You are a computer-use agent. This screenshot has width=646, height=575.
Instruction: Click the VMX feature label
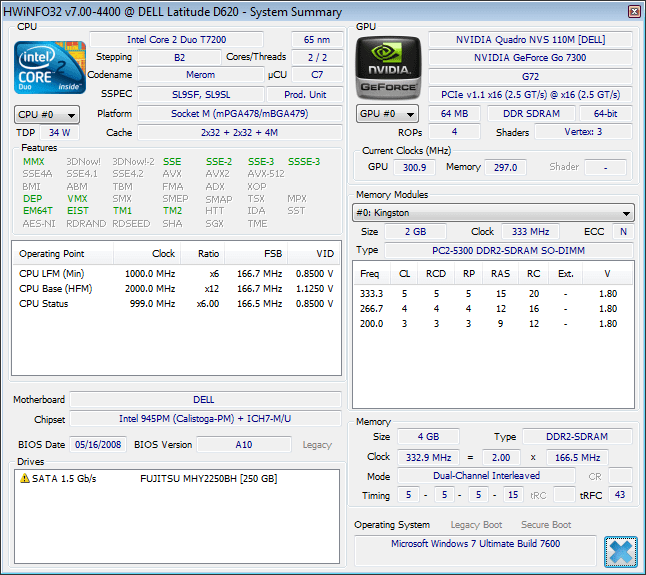click(77, 199)
